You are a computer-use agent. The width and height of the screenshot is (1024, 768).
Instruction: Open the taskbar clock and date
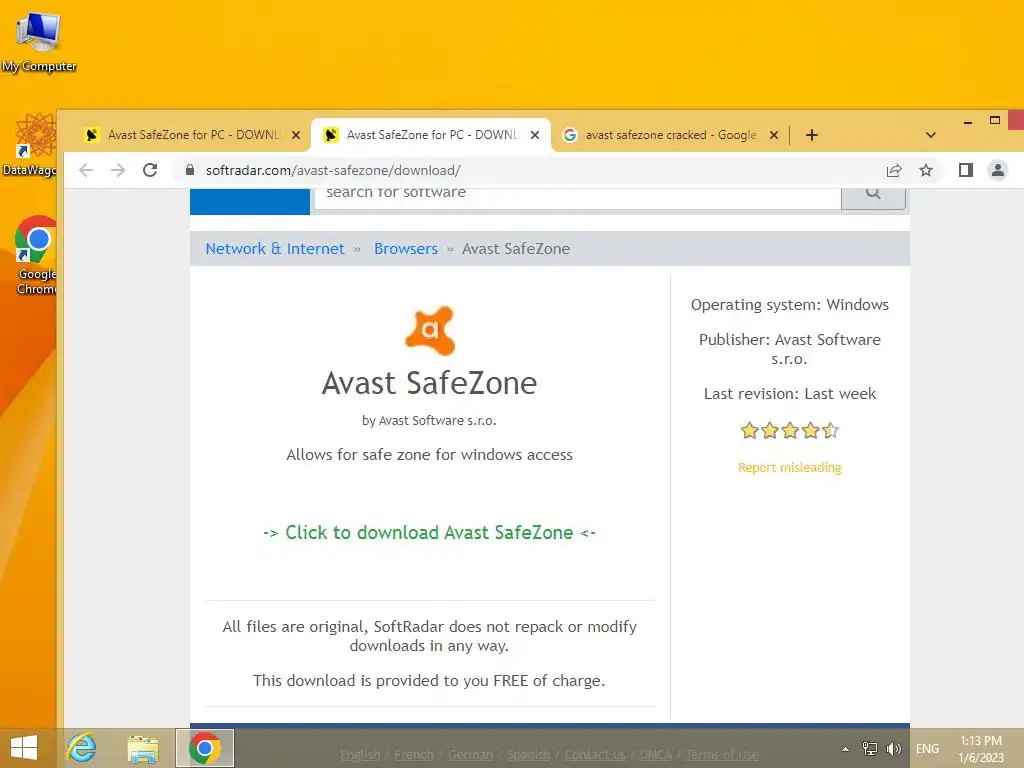981,749
